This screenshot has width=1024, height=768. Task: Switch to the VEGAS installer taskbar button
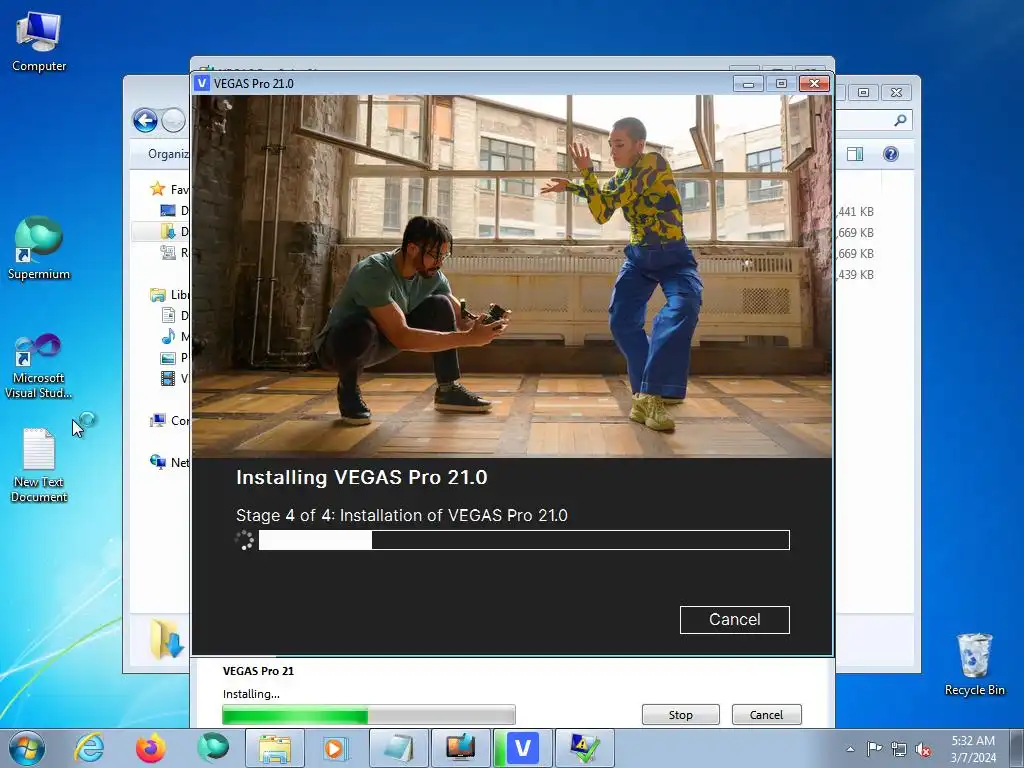pos(523,748)
